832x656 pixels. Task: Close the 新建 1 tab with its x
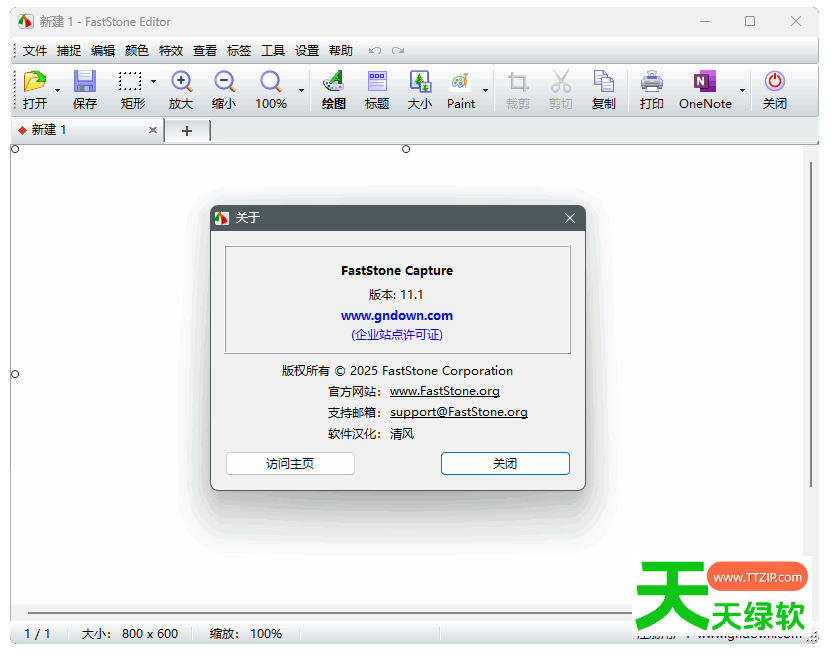[x=153, y=130]
